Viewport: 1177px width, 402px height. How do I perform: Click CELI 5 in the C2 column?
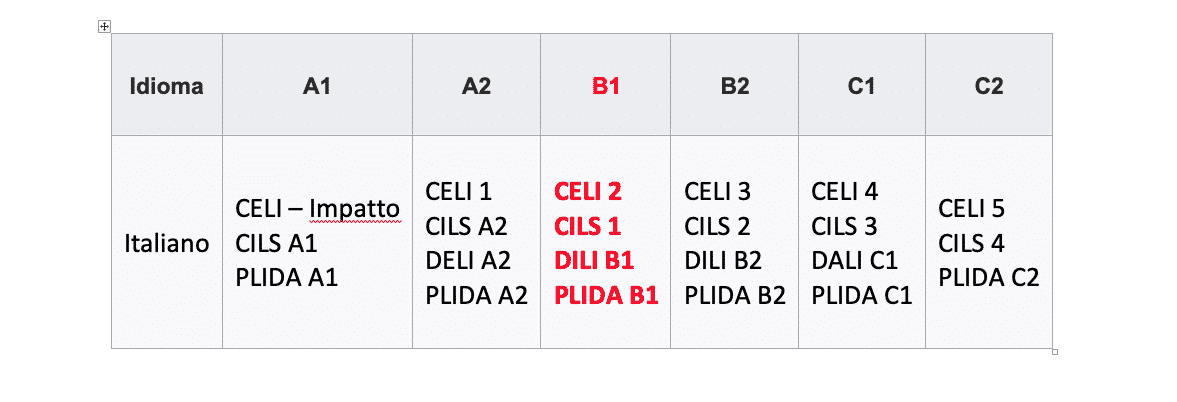click(x=971, y=208)
